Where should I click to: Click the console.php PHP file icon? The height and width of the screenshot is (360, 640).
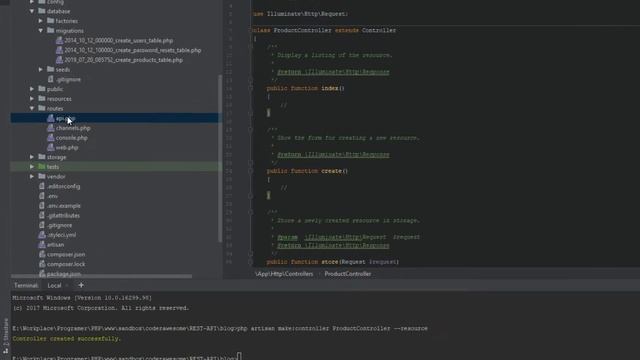coord(51,138)
